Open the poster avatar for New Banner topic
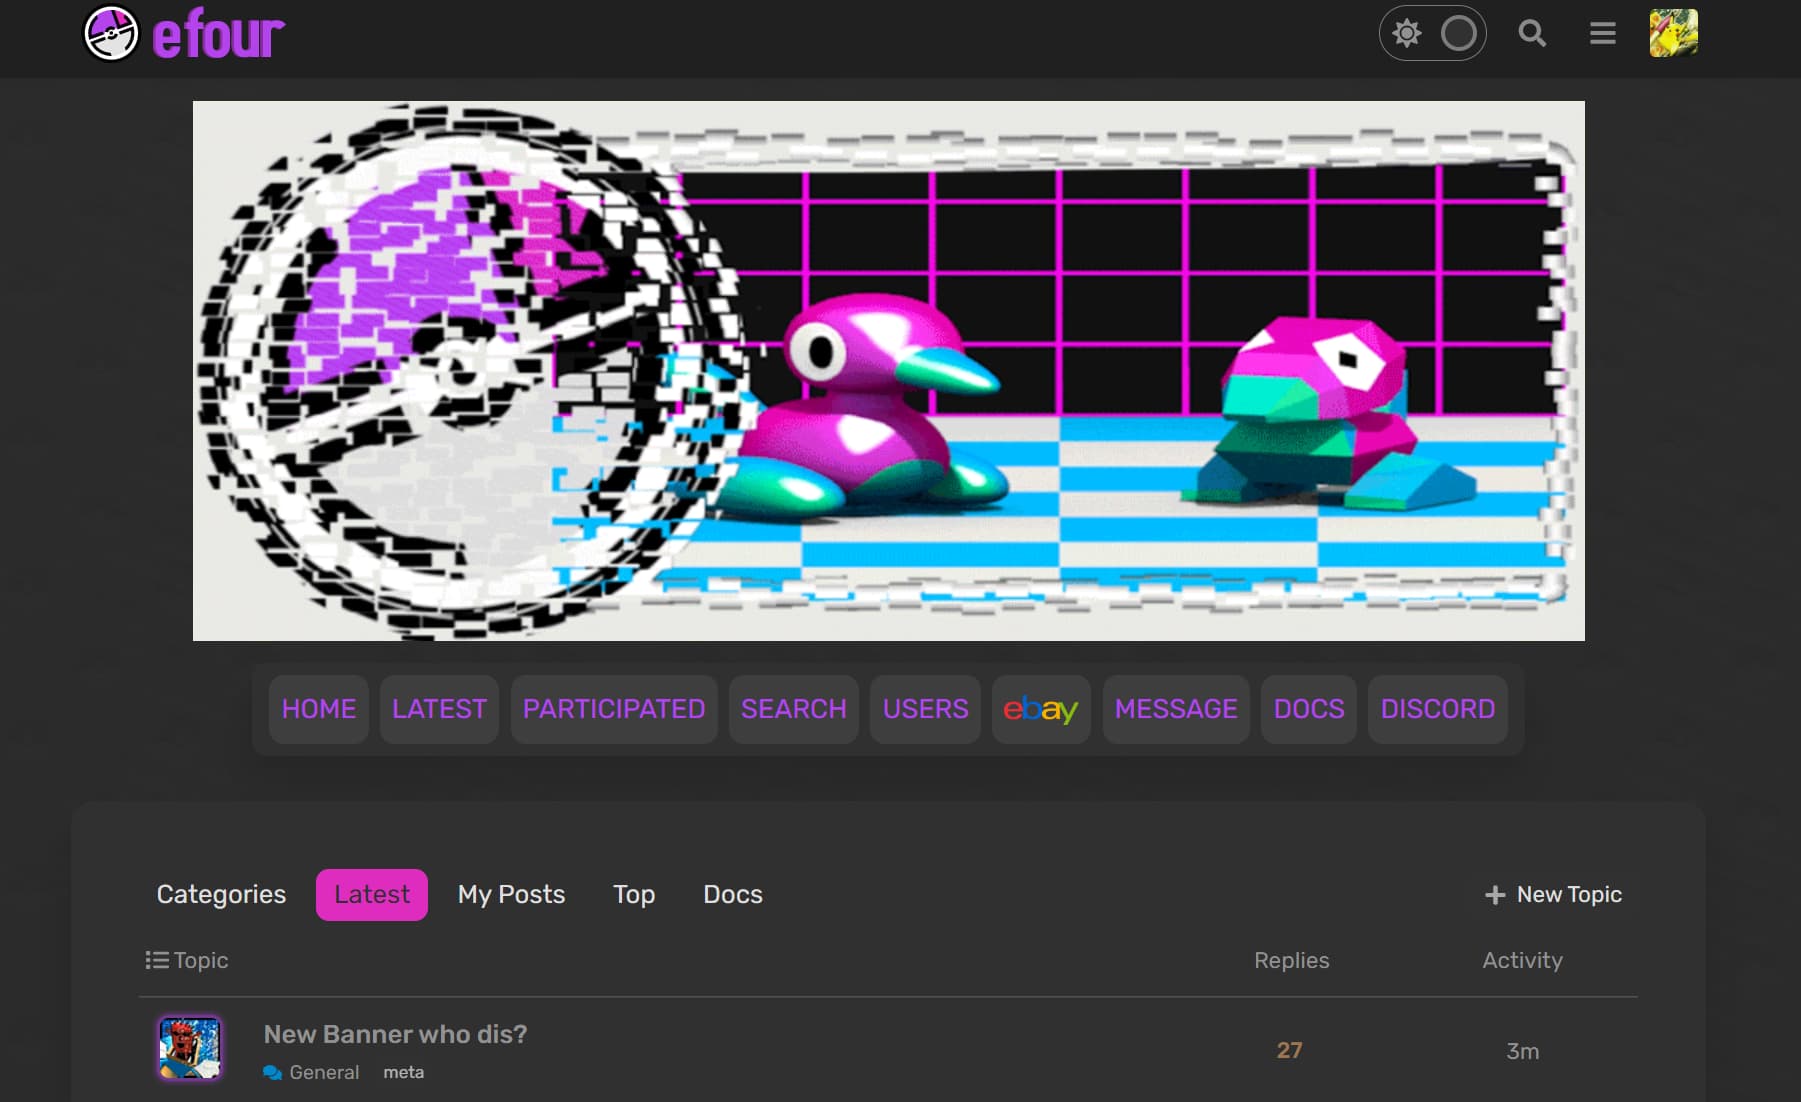Screen dimensions: 1801x1102 (x=190, y=1048)
